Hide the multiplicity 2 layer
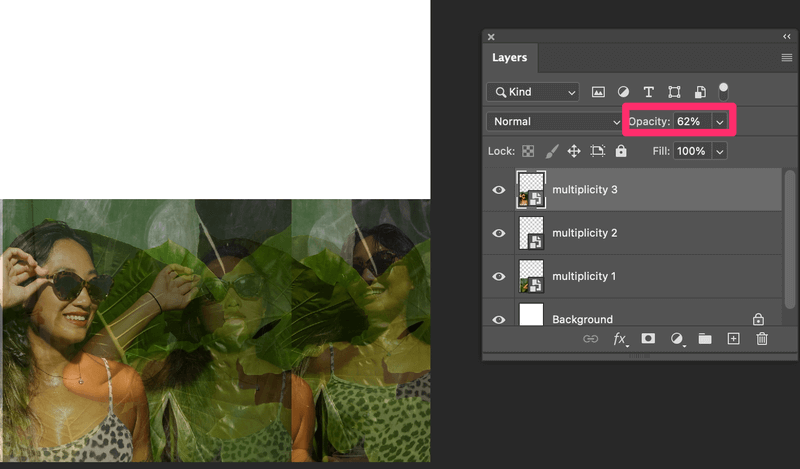 [x=499, y=233]
